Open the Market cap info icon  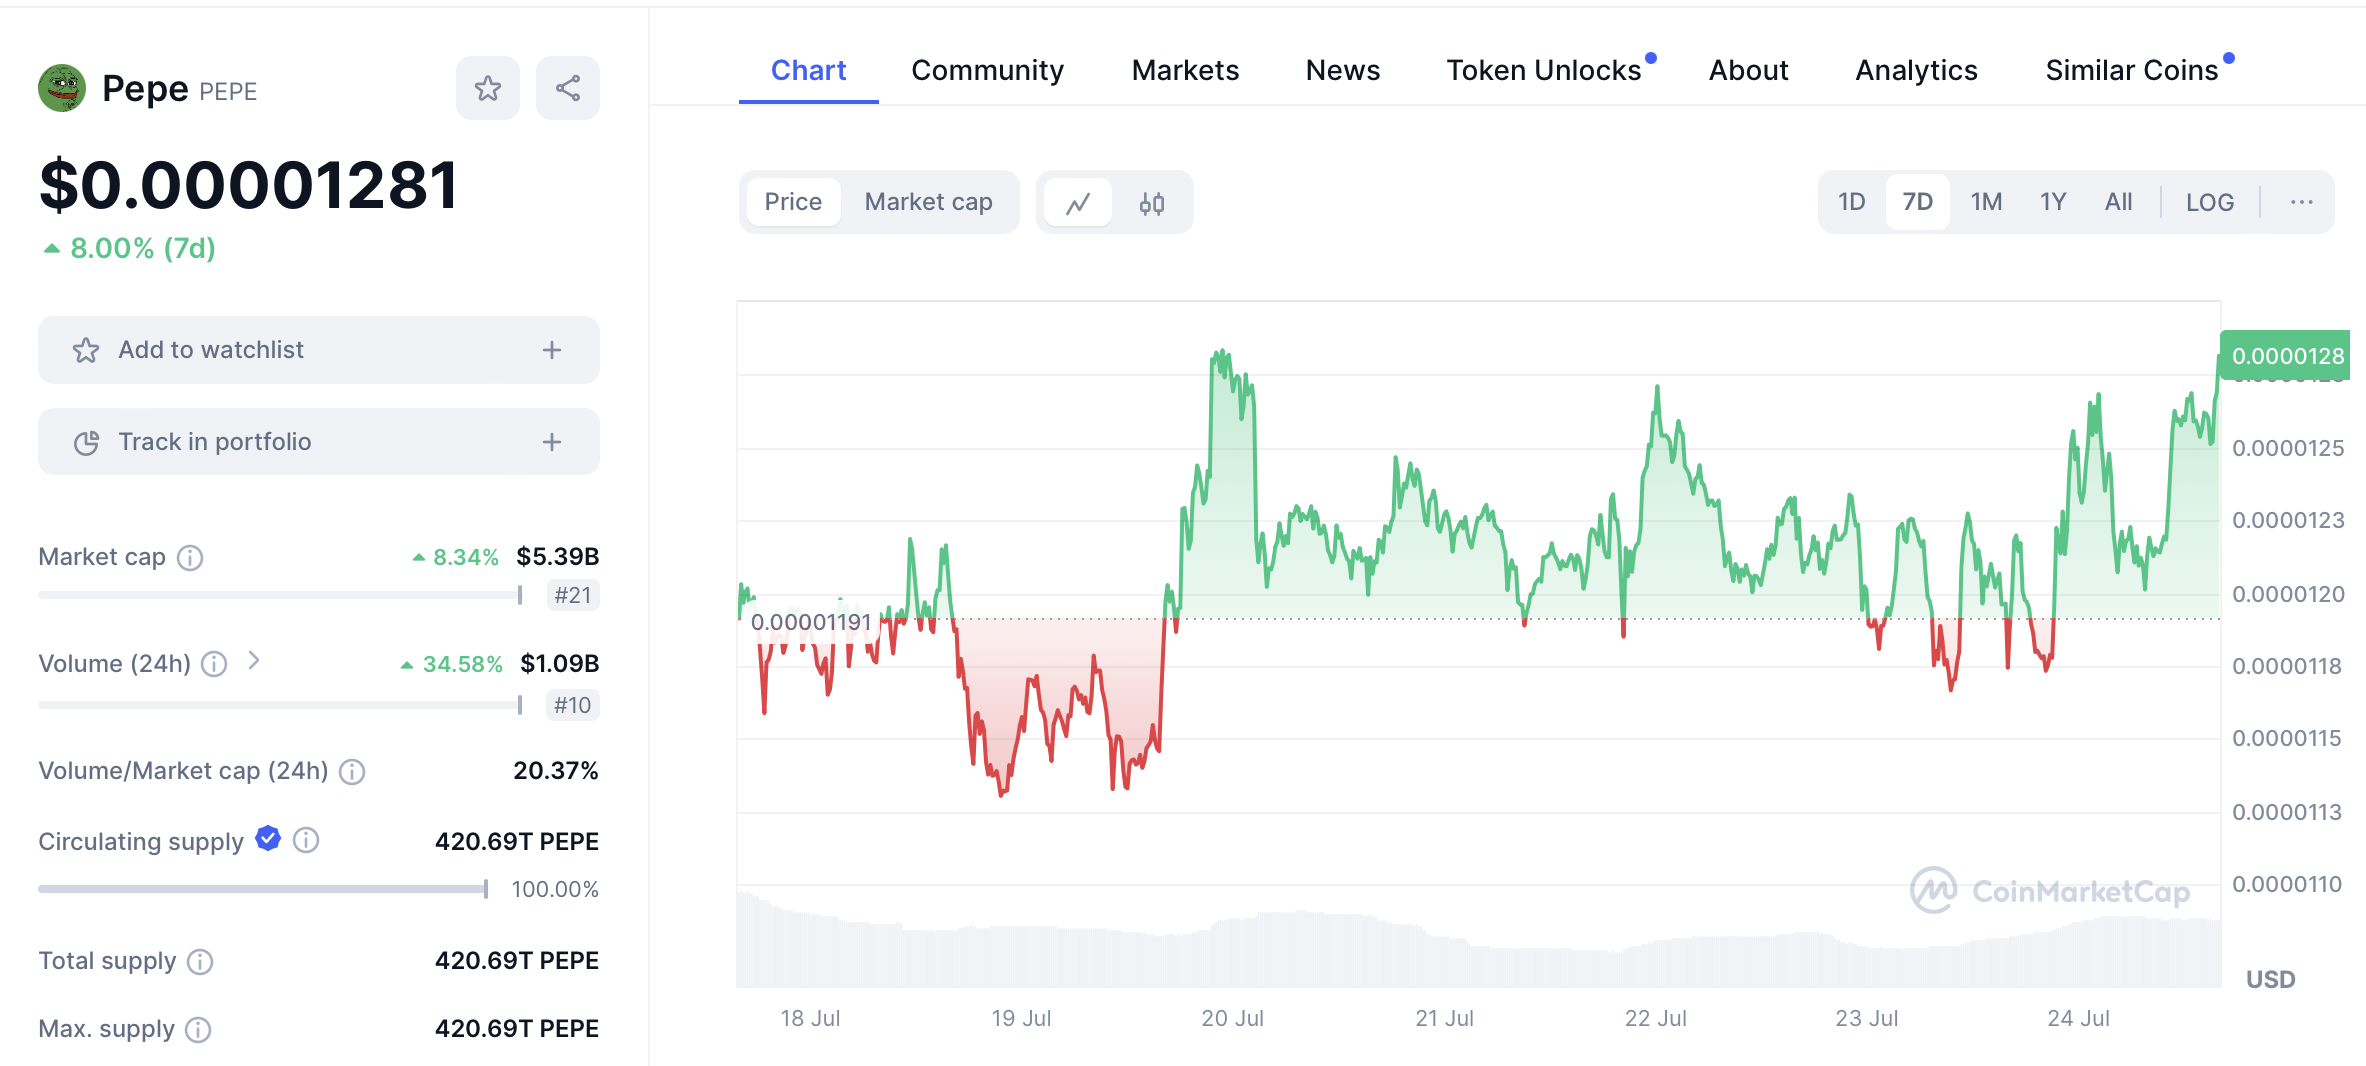coord(190,558)
